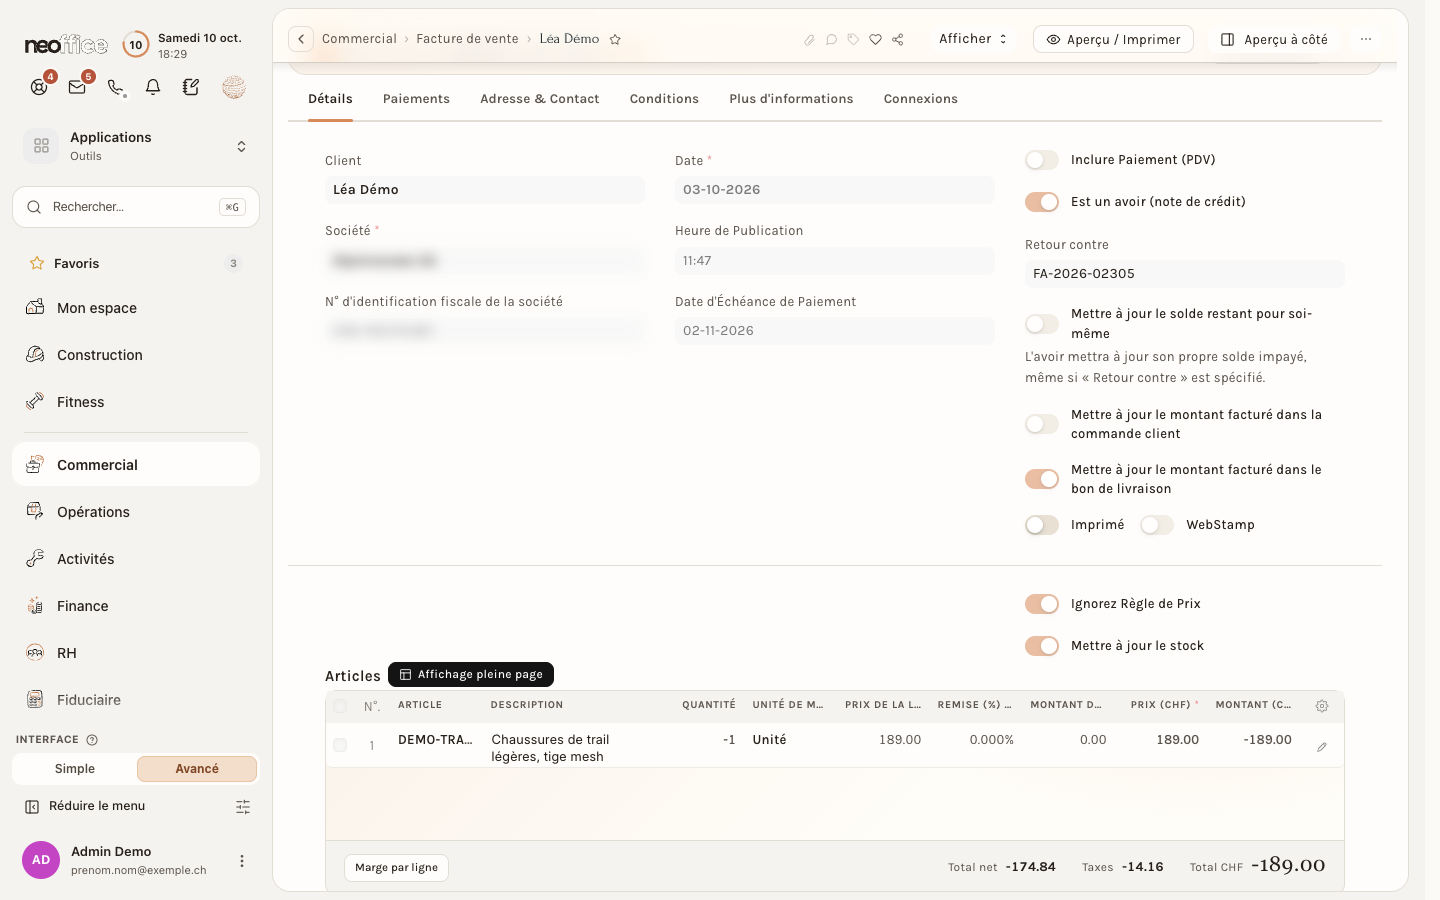Switch to Adresse & Contact tab

click(x=540, y=99)
